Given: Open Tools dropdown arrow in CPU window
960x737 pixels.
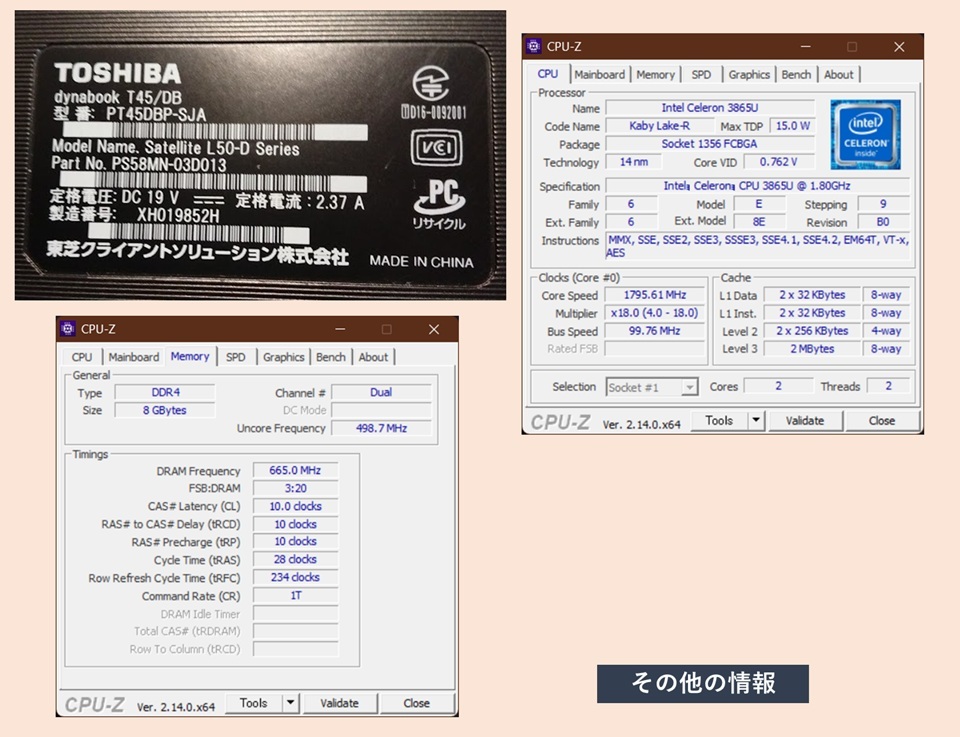Looking at the screenshot, I should pos(756,421).
